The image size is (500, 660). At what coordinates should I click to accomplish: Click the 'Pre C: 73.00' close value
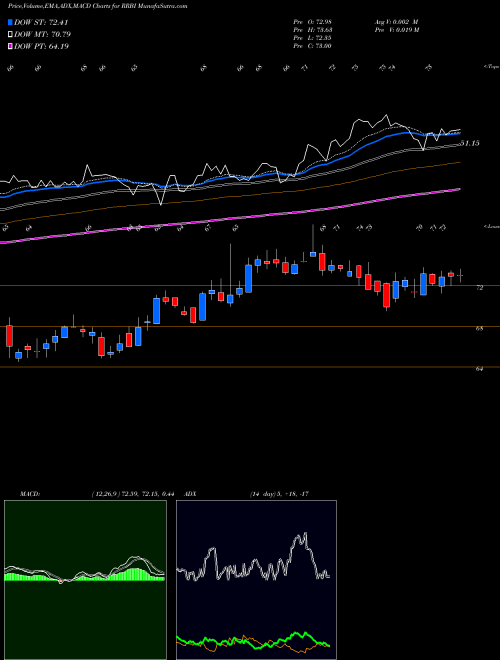point(313,46)
